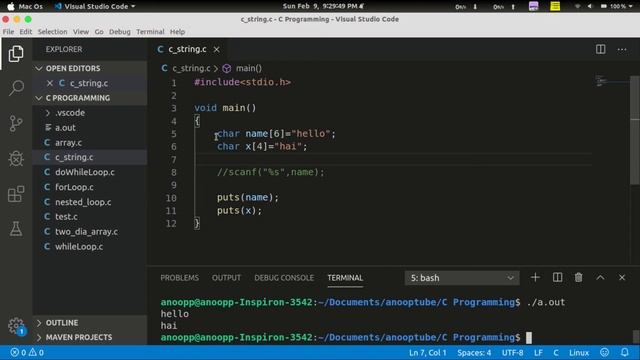
Task: Click the feedback smiley in status bar
Action: click(x=604, y=352)
